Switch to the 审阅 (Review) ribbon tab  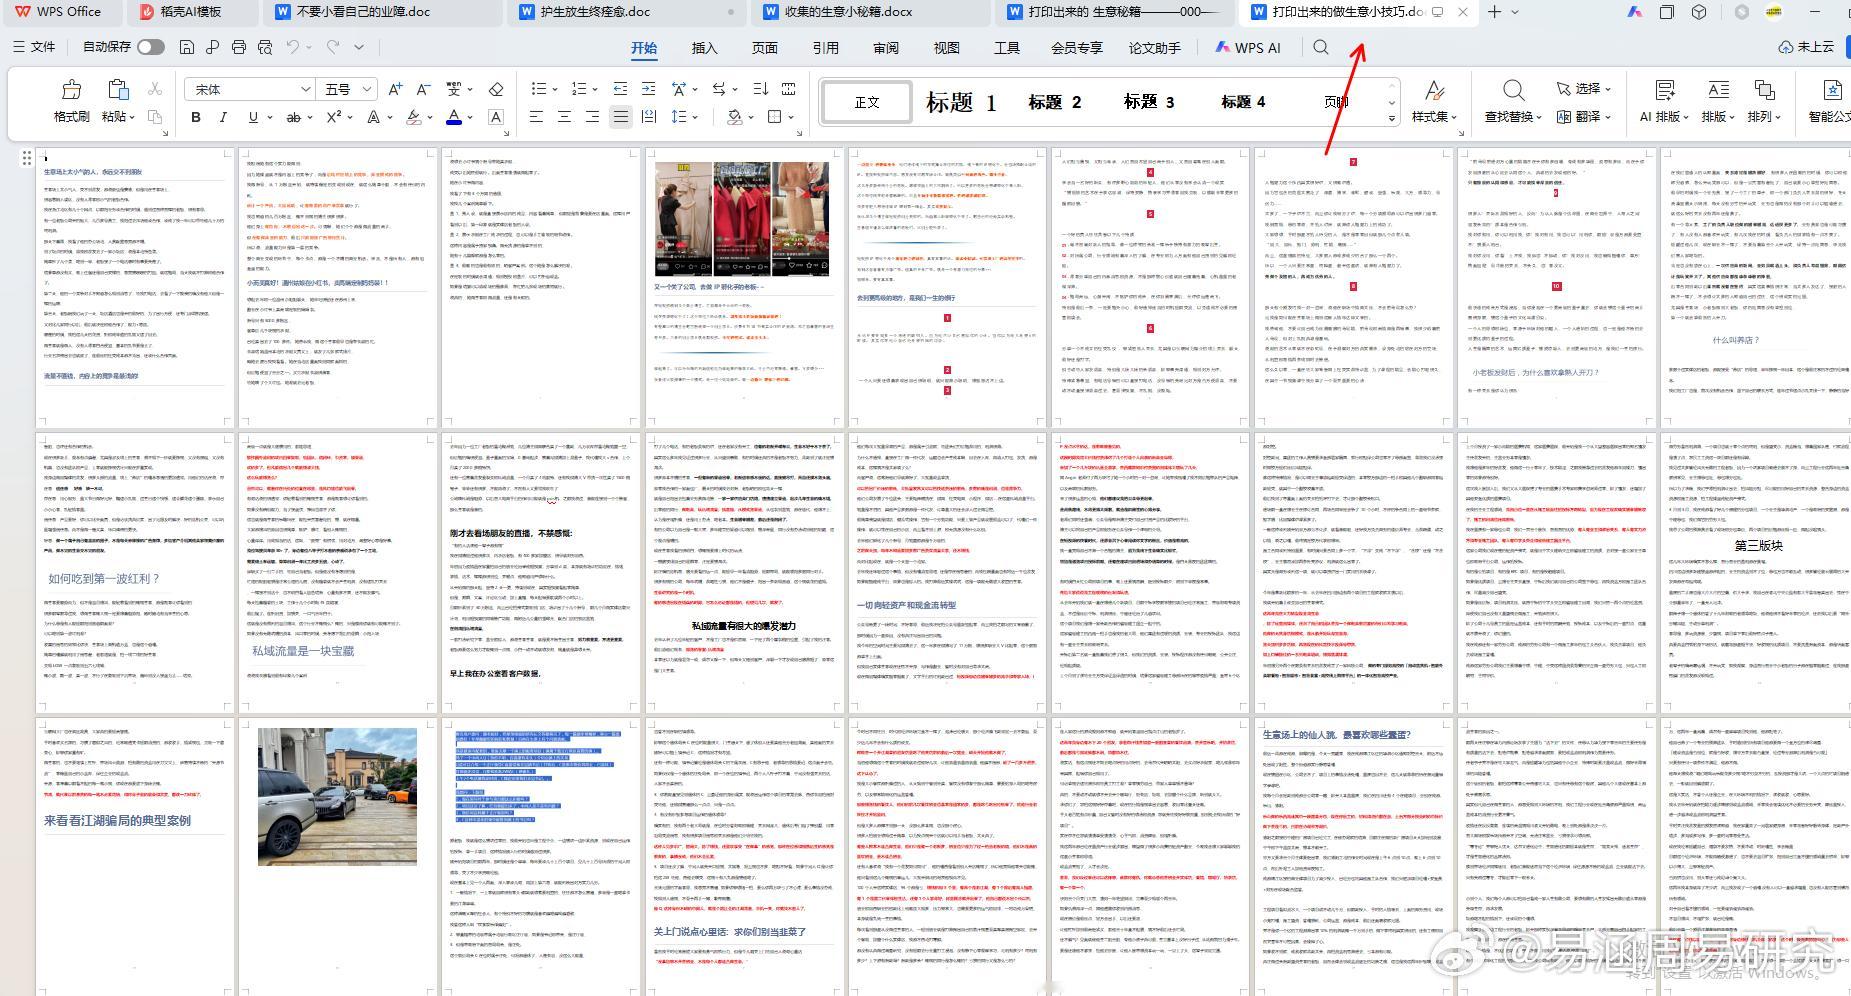[x=886, y=48]
